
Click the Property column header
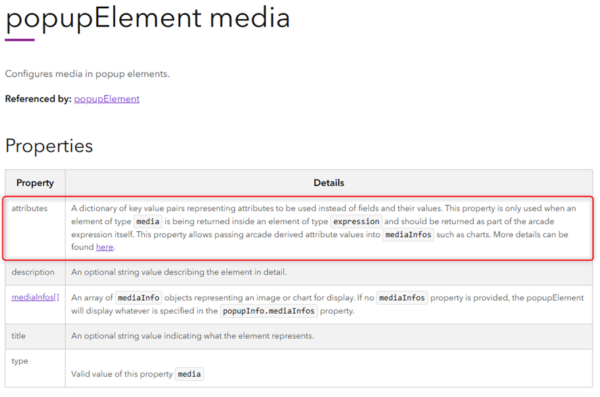click(35, 183)
